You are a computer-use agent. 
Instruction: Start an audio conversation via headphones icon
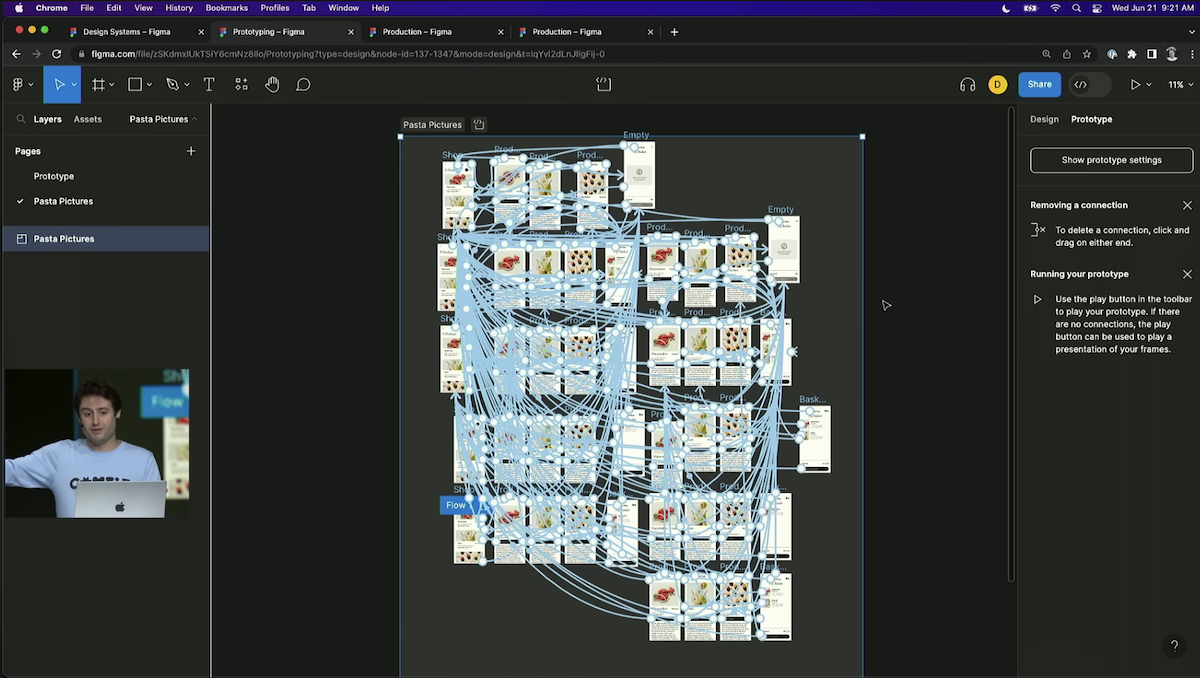coord(966,84)
